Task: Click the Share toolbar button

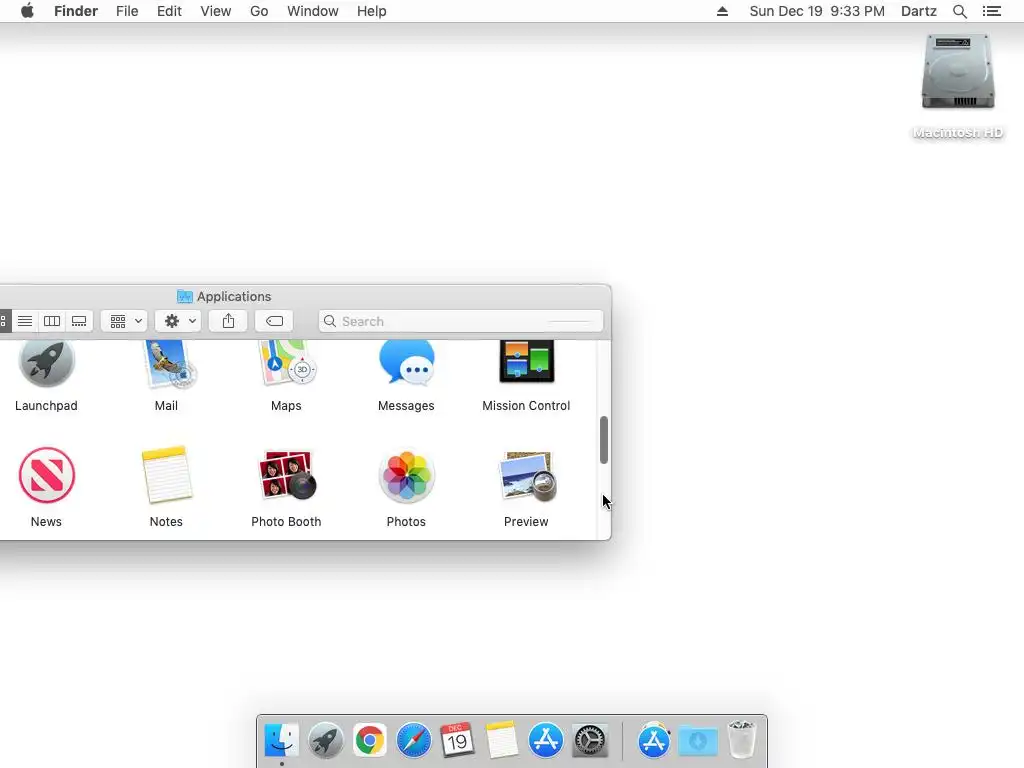Action: [x=228, y=321]
